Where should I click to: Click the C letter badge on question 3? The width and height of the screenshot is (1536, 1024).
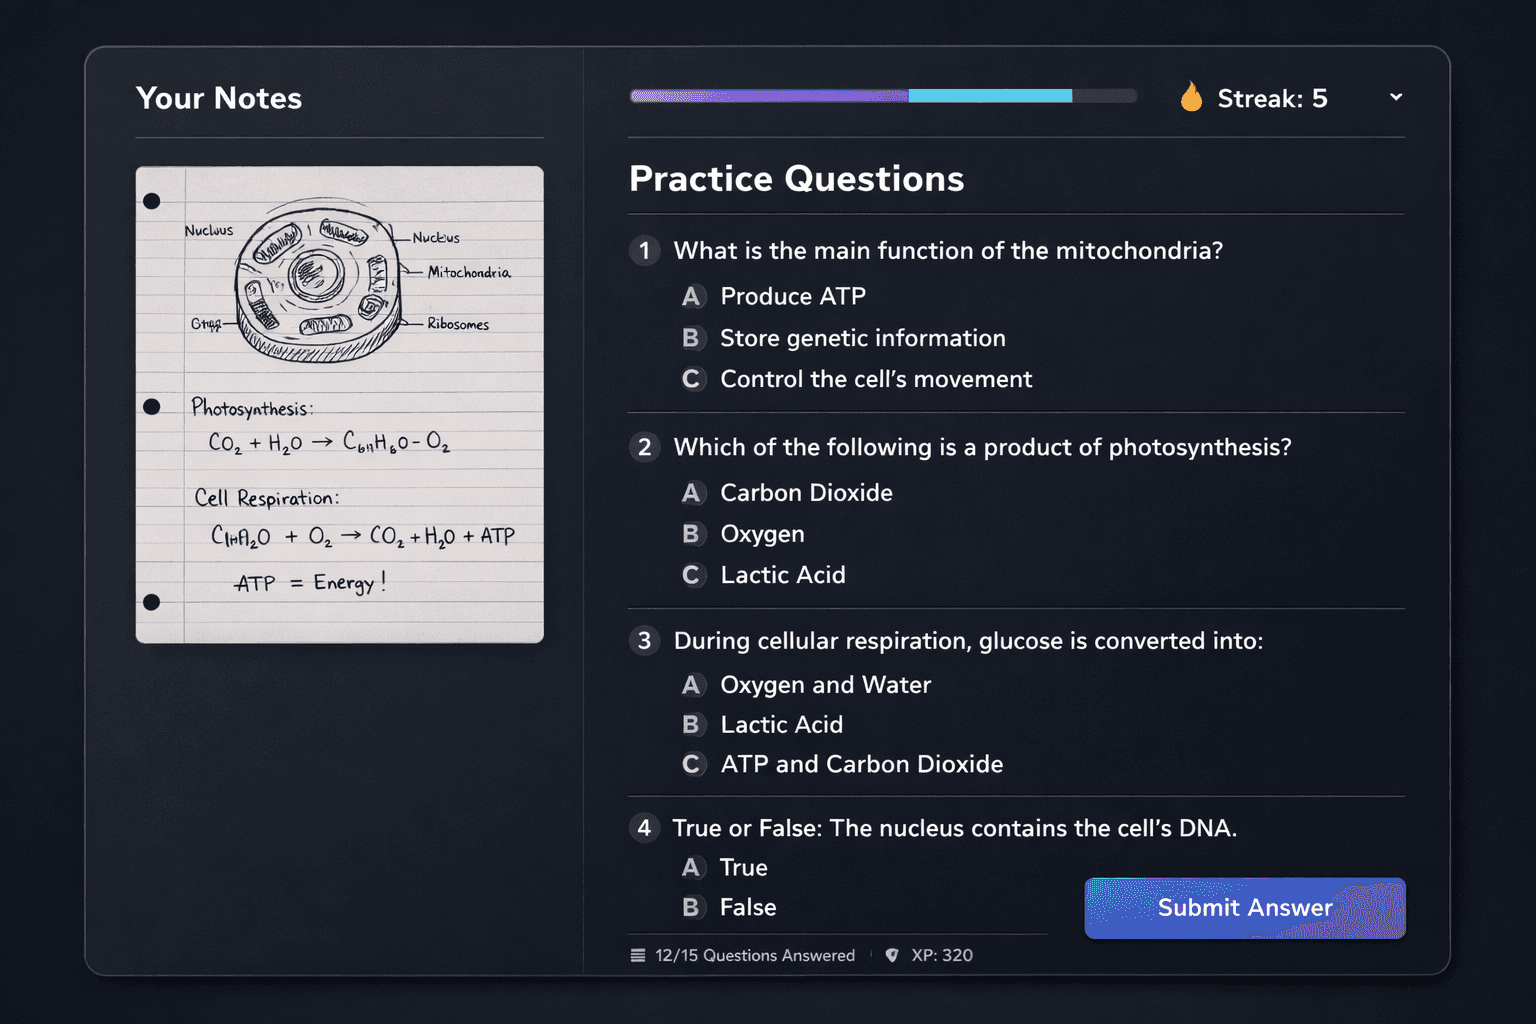(x=692, y=764)
